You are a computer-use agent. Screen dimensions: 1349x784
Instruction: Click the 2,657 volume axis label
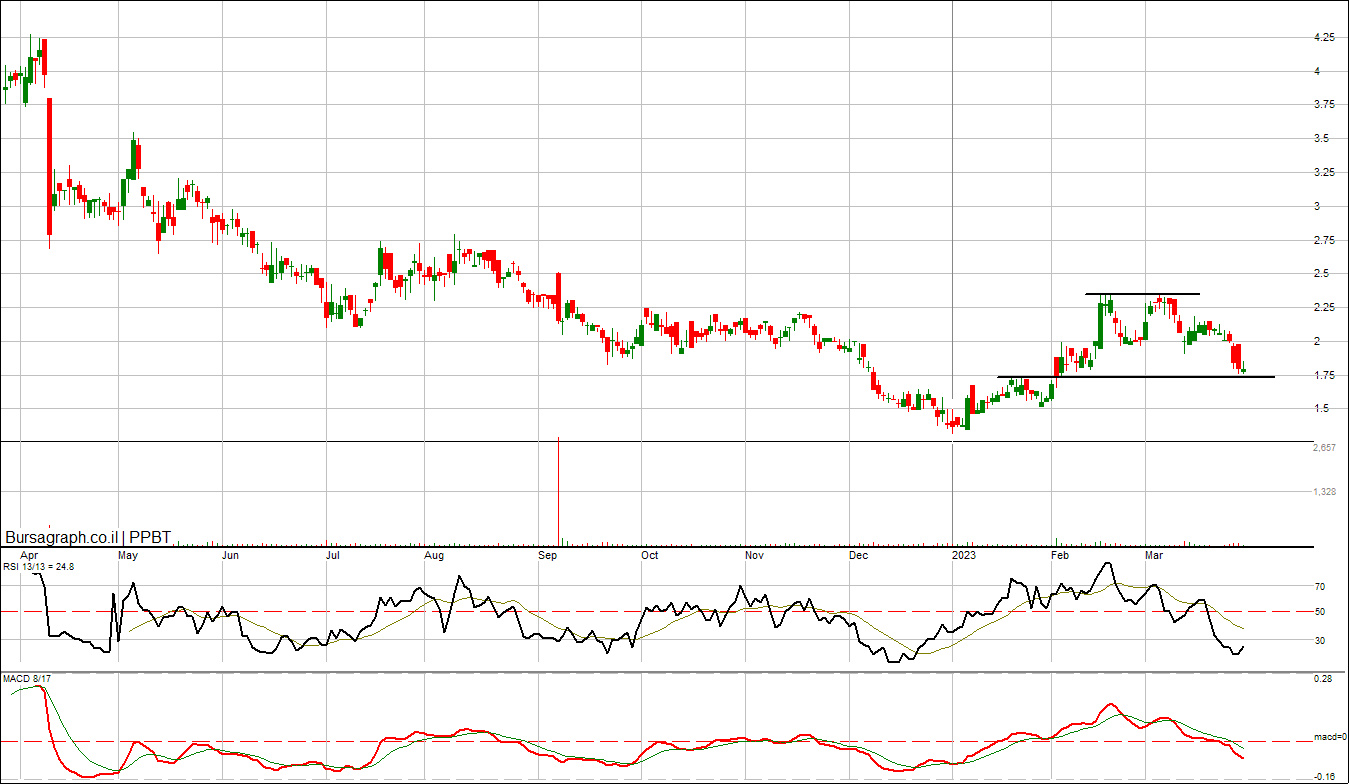(x=1324, y=448)
